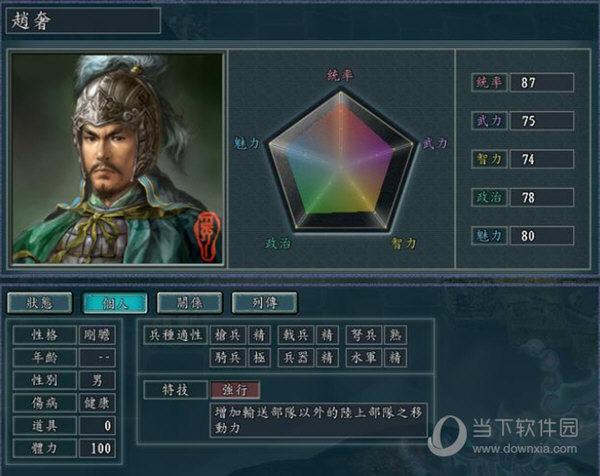Click the 魅力 stat value 80
The height and width of the screenshot is (476, 600).
tap(542, 236)
